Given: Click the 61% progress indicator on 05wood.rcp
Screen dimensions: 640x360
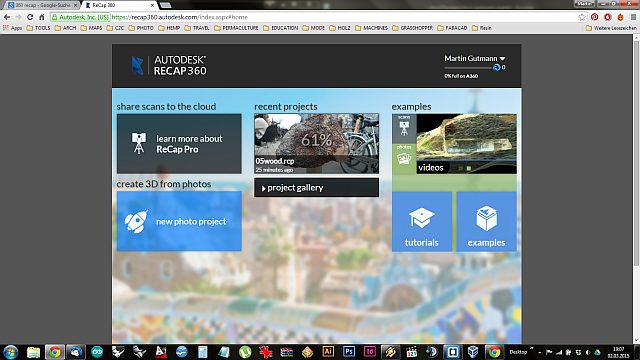Looking at the screenshot, I should [x=316, y=140].
